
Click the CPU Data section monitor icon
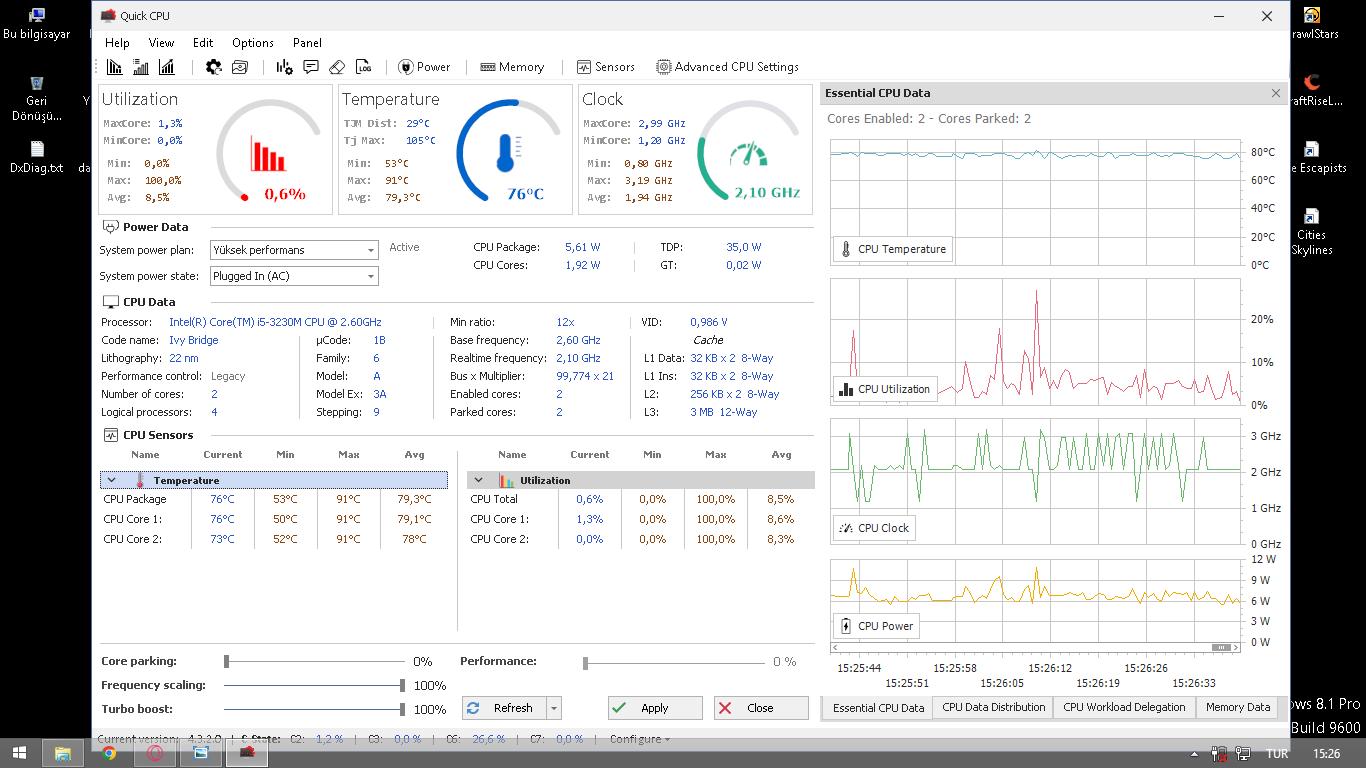[110, 302]
